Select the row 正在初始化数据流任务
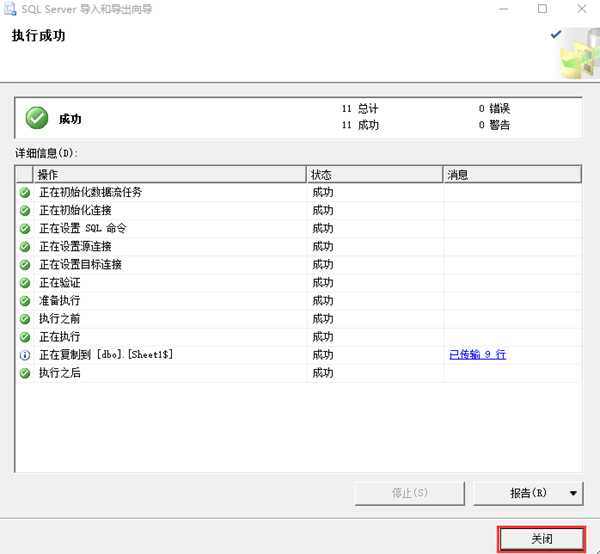Viewport: 600px width, 554px height. click(298, 192)
